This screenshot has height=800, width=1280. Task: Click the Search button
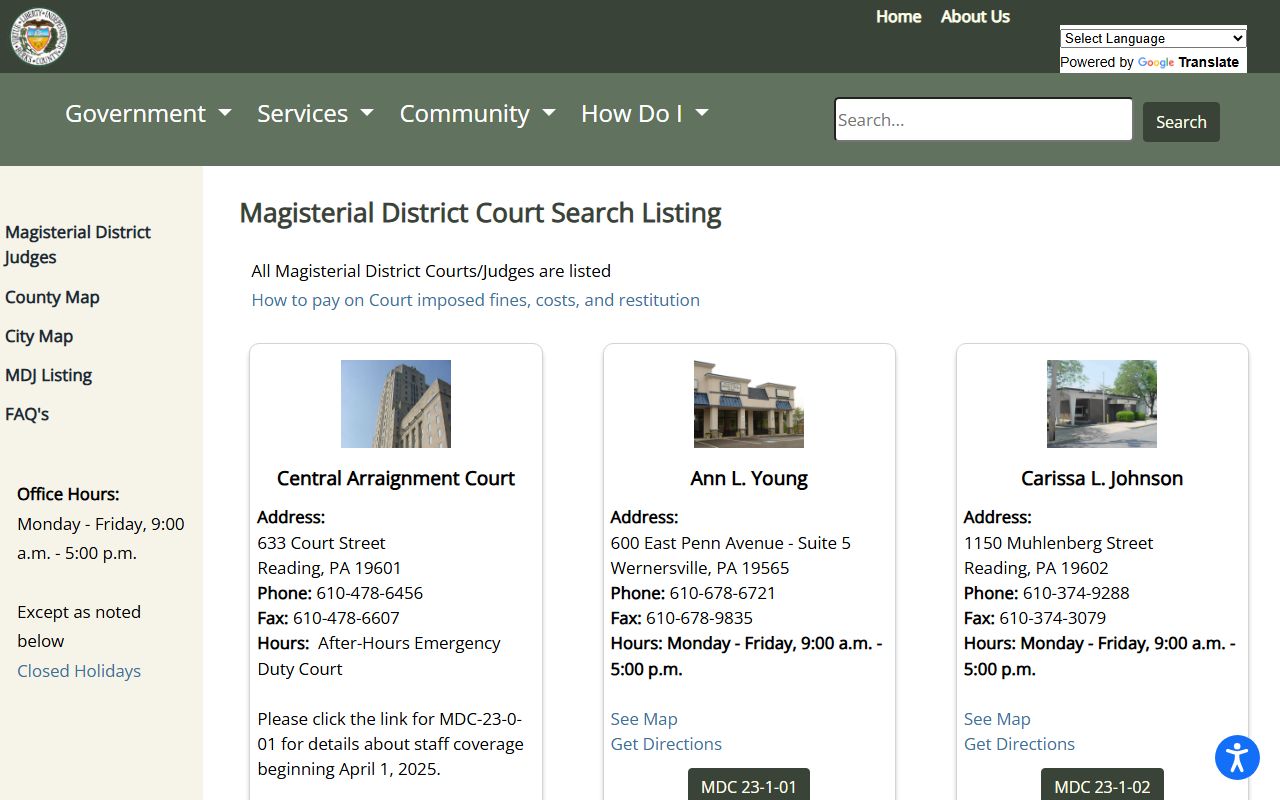click(x=1181, y=122)
